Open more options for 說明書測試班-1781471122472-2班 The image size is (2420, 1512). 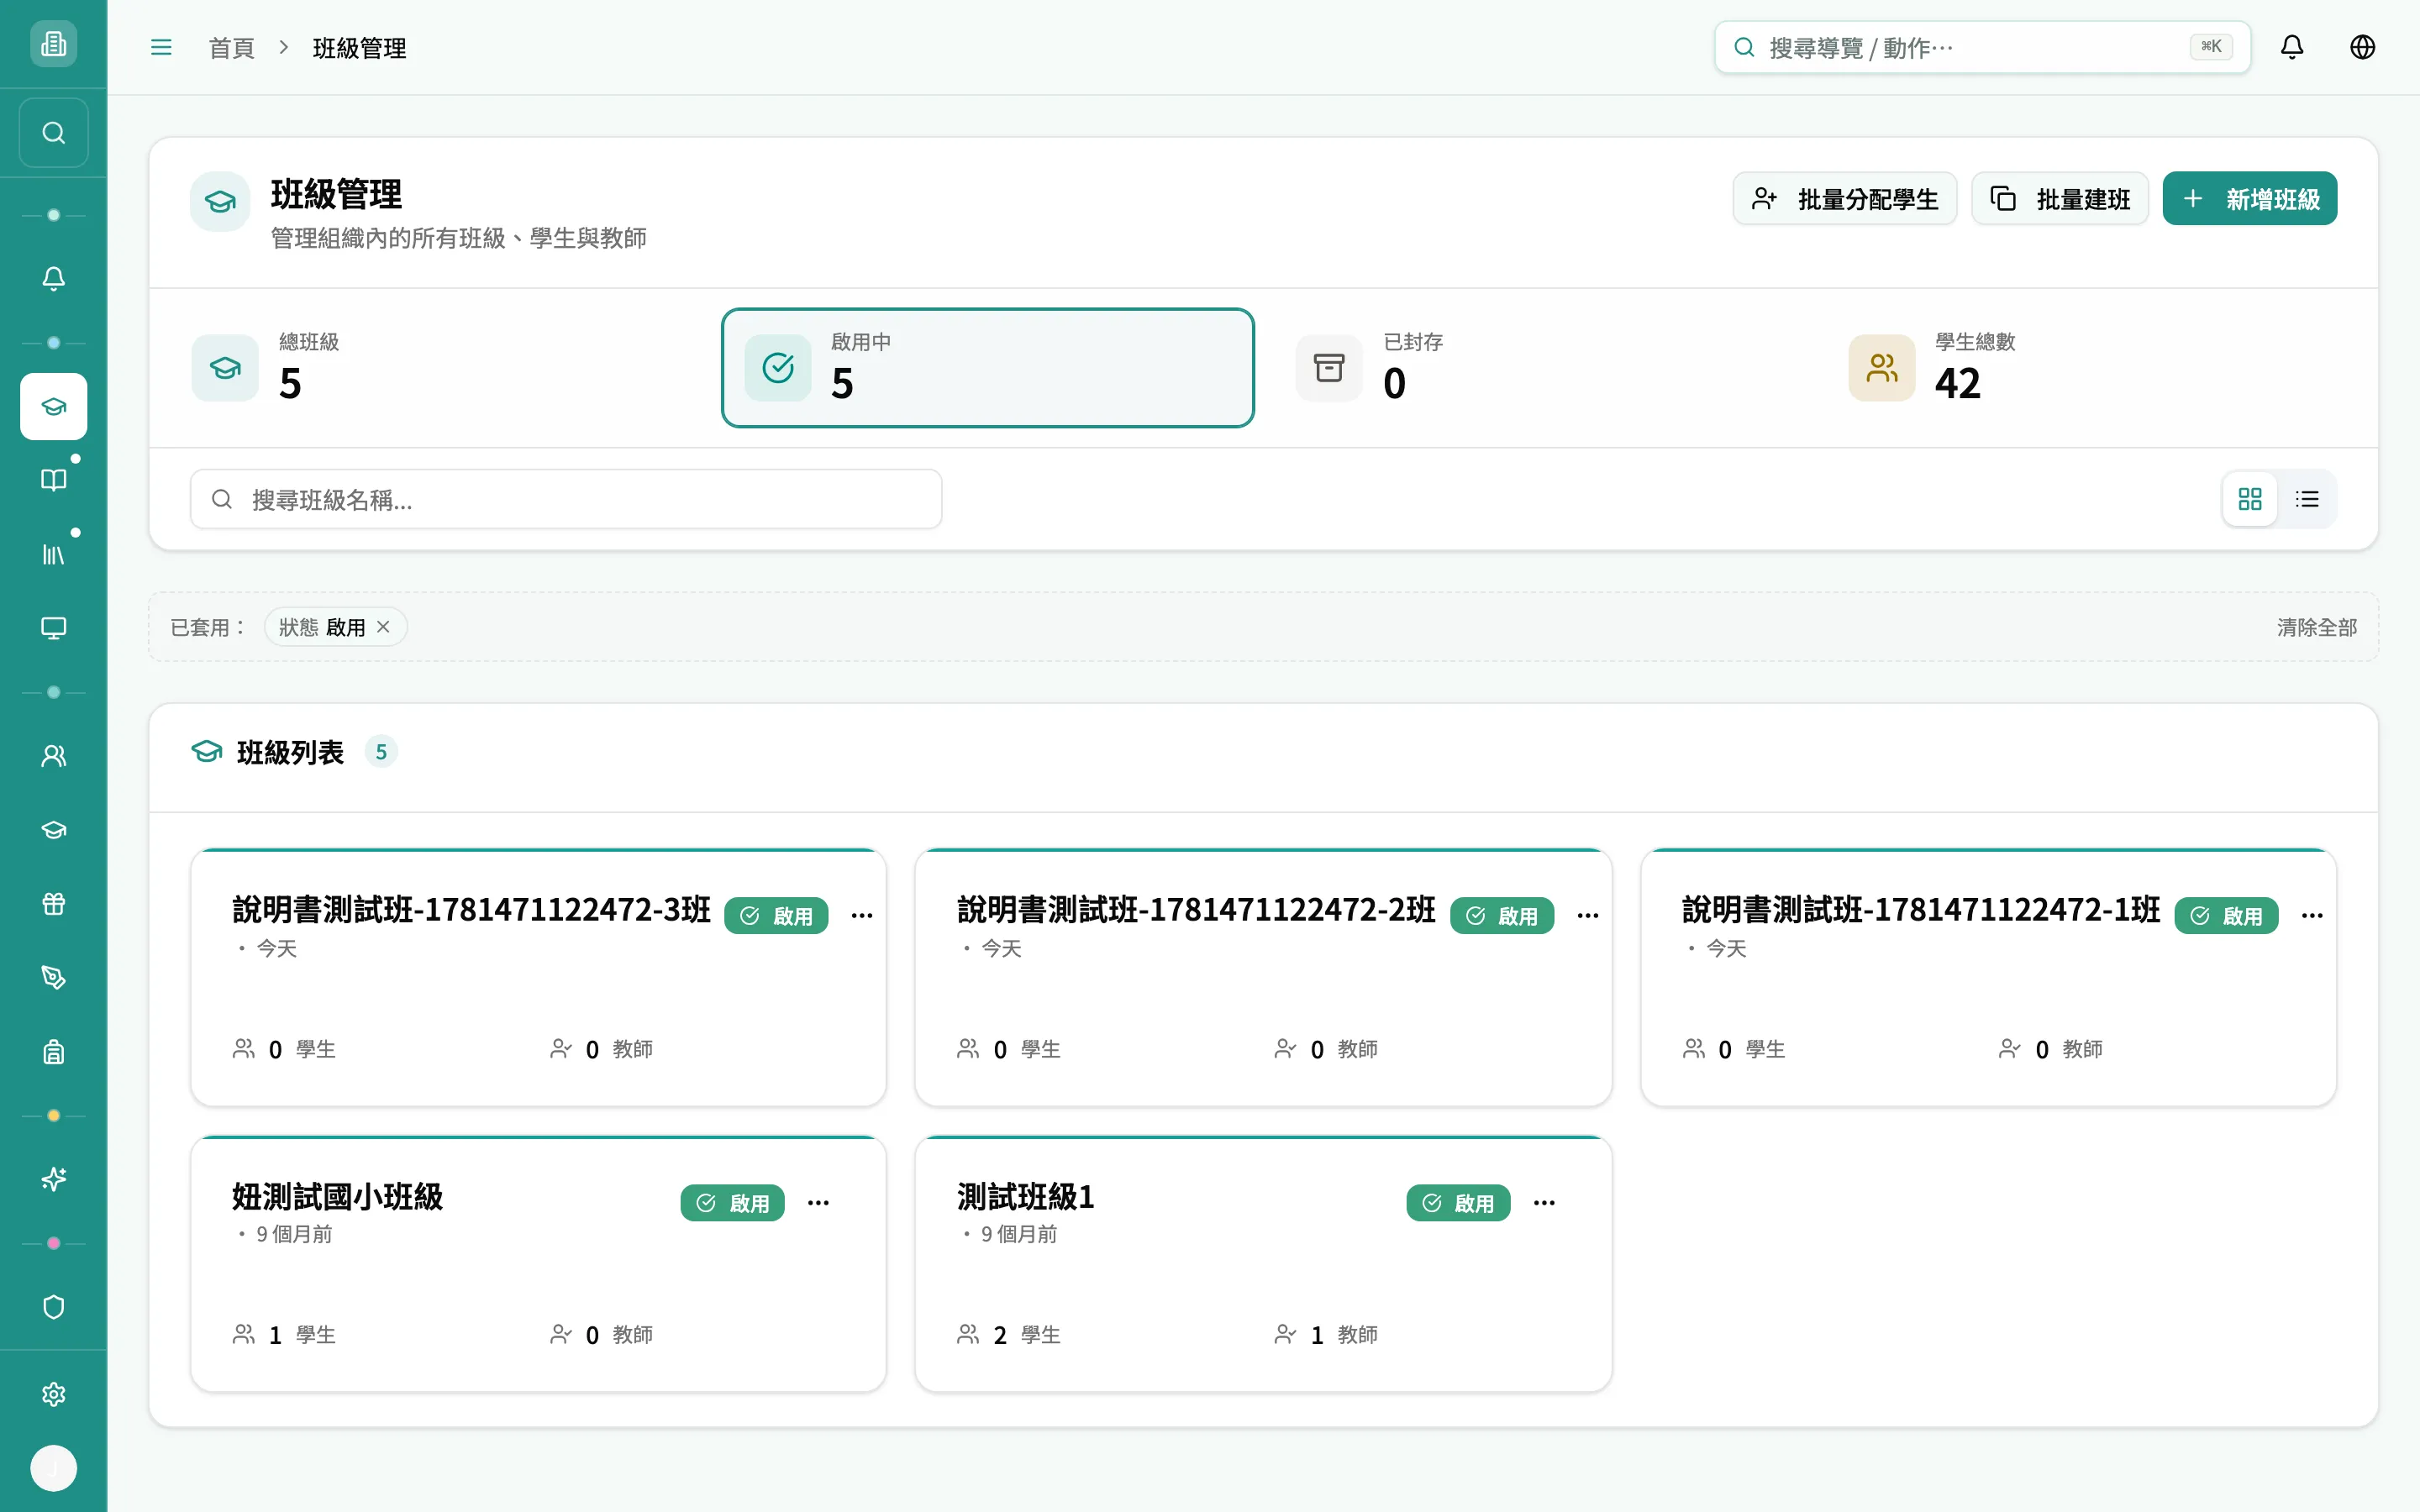(x=1588, y=915)
